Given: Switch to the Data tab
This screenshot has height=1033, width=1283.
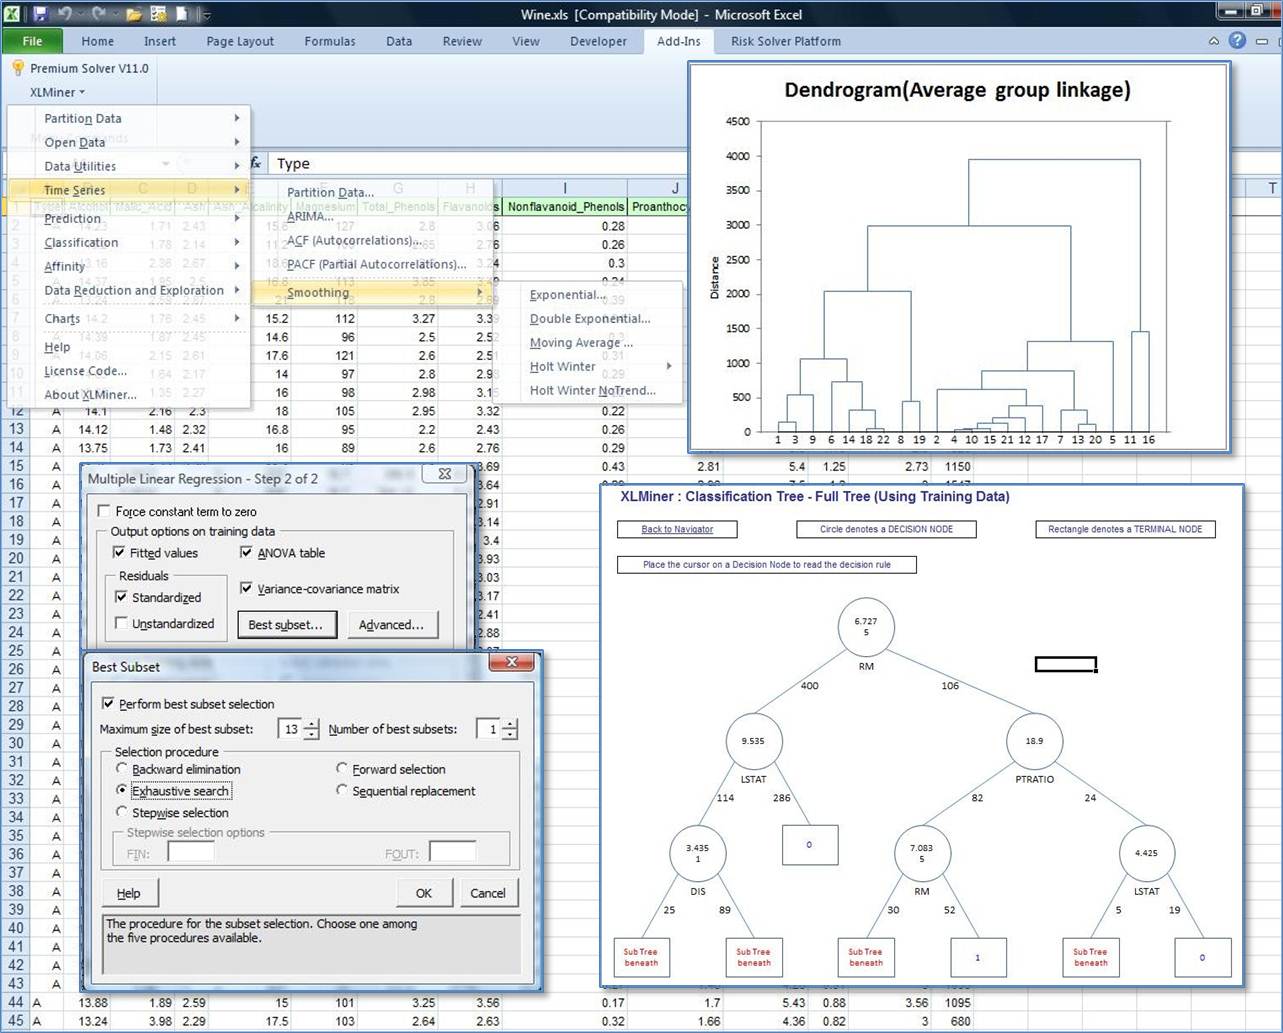Looking at the screenshot, I should 399,41.
